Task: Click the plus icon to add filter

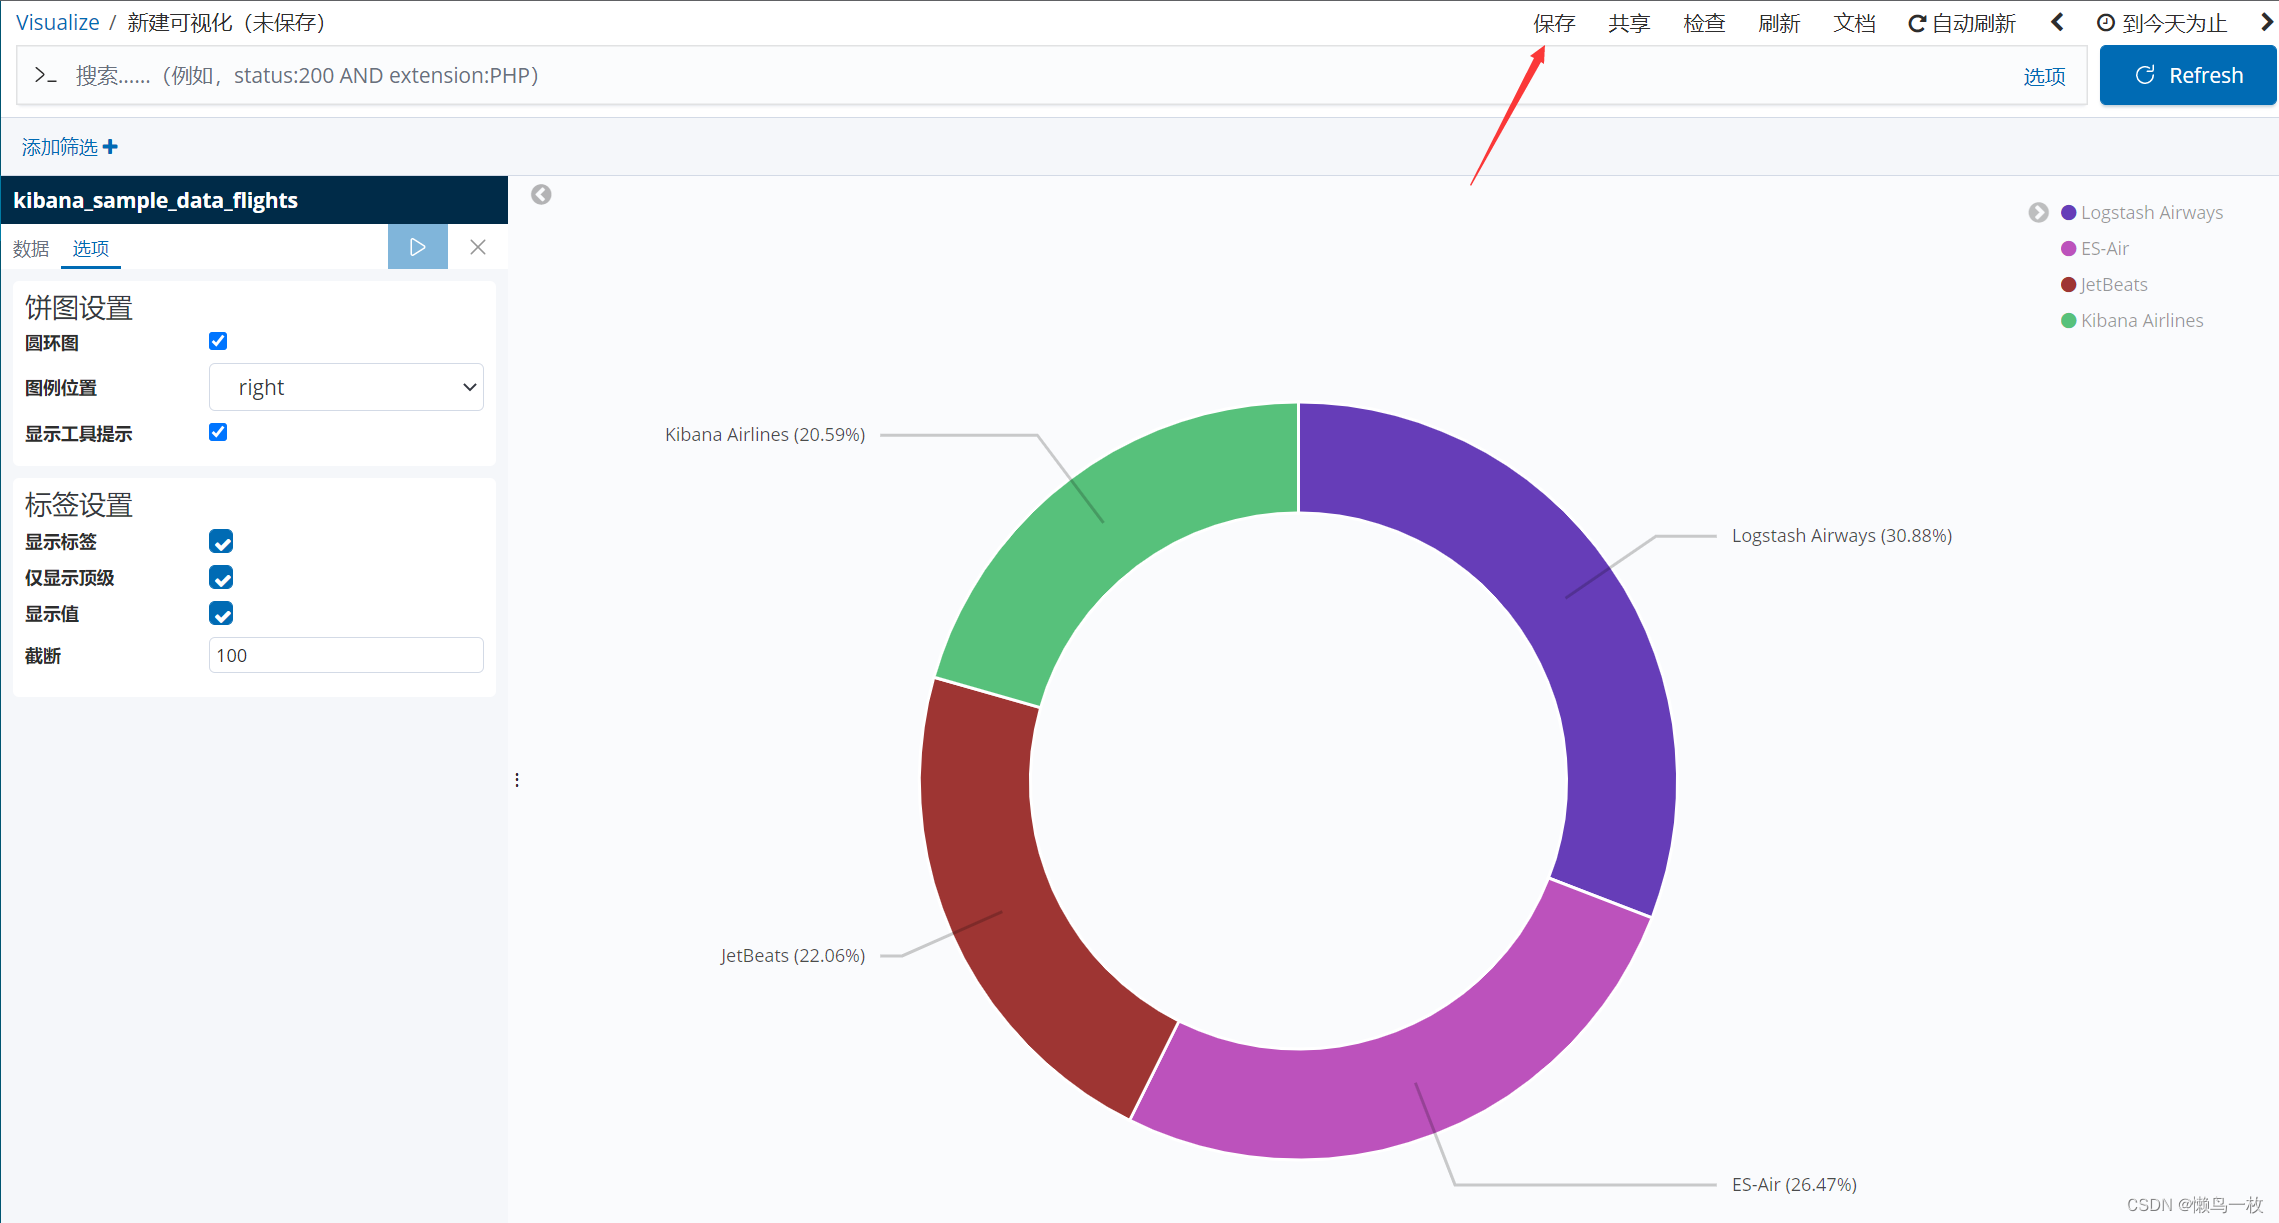Action: click(110, 147)
